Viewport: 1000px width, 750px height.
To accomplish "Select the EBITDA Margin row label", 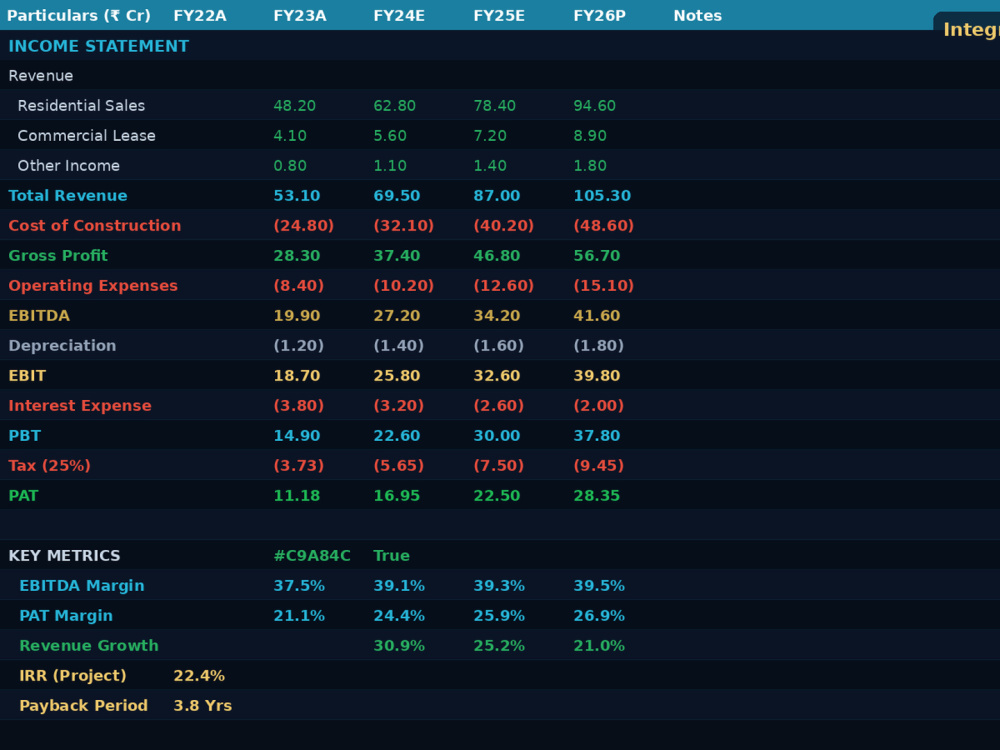I will [x=82, y=585].
